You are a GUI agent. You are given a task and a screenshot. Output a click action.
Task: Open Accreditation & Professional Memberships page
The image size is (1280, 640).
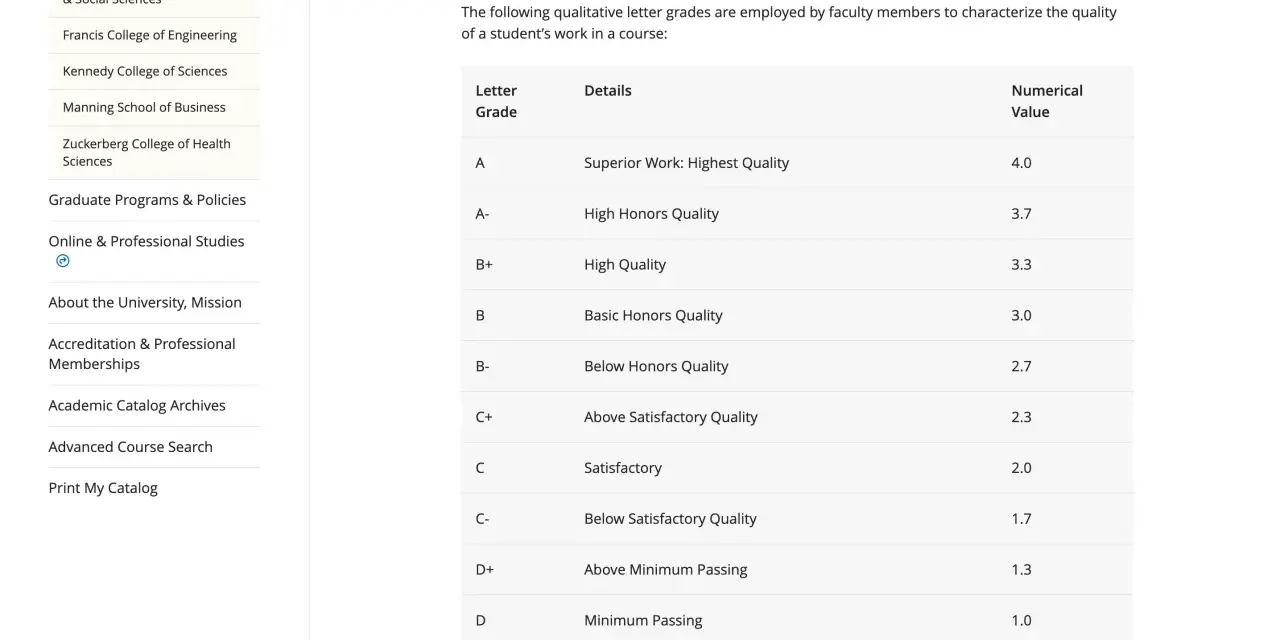142,354
